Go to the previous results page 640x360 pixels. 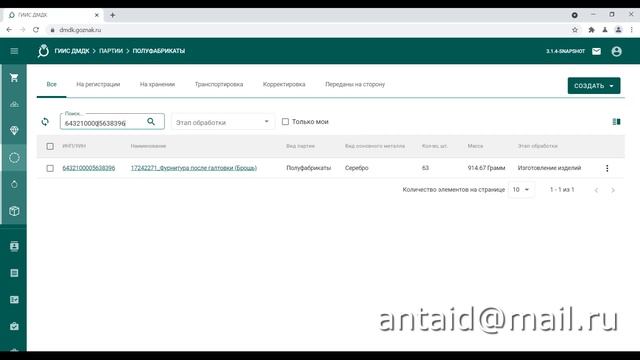(x=596, y=190)
